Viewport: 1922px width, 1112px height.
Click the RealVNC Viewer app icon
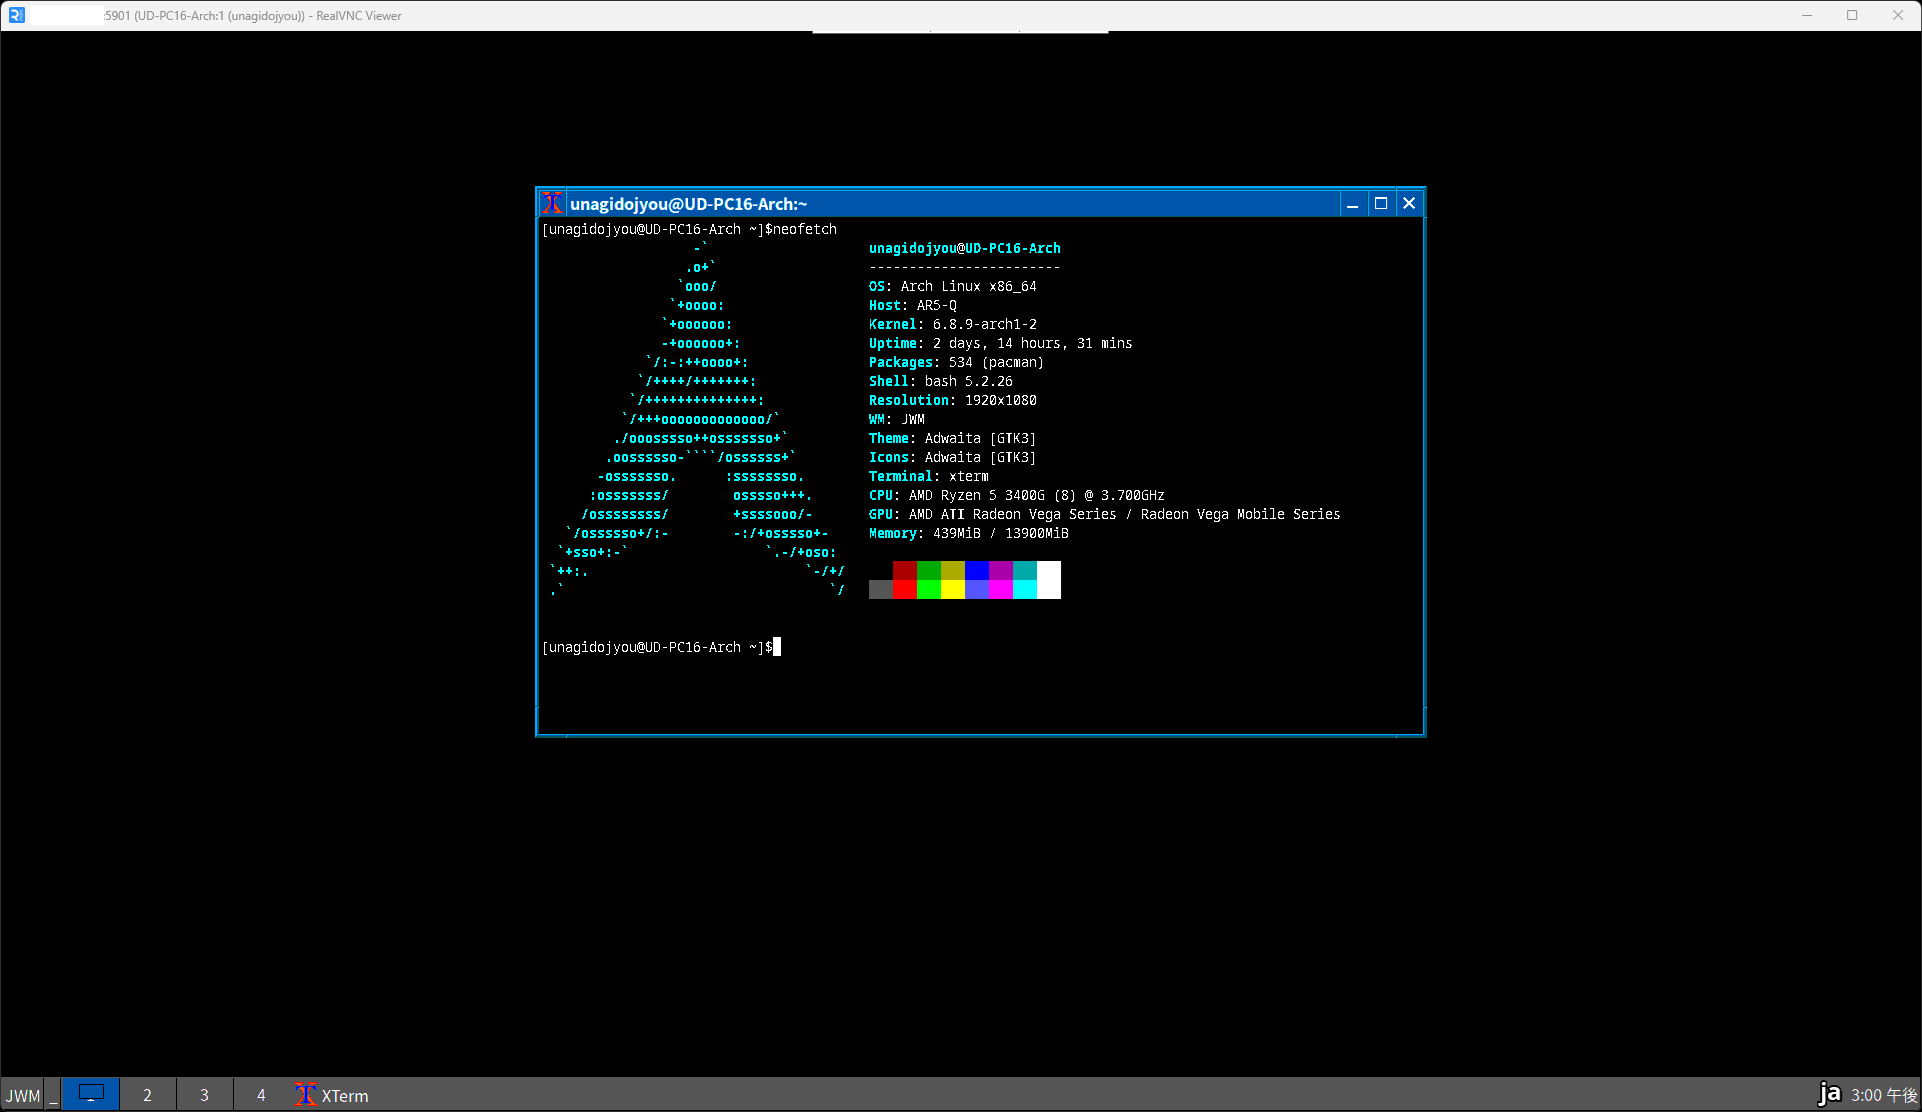pos(16,15)
